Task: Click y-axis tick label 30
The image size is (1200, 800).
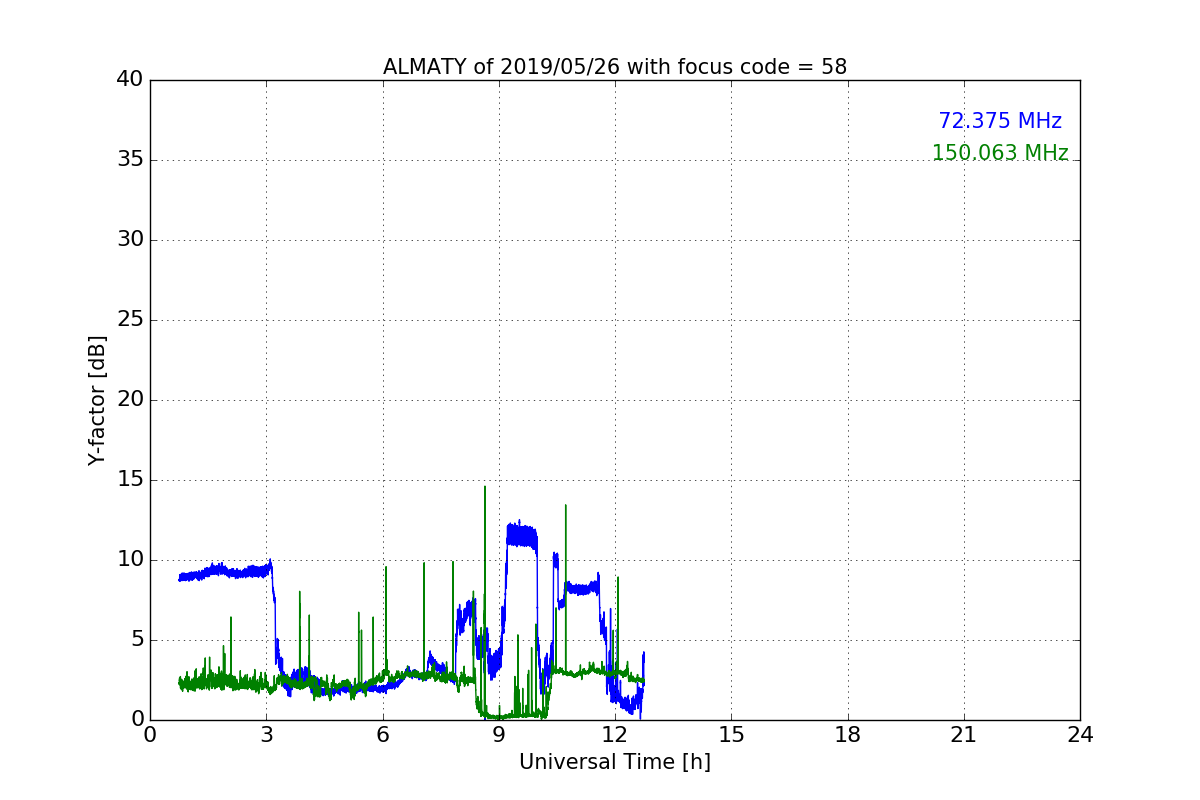Action: click(x=130, y=240)
